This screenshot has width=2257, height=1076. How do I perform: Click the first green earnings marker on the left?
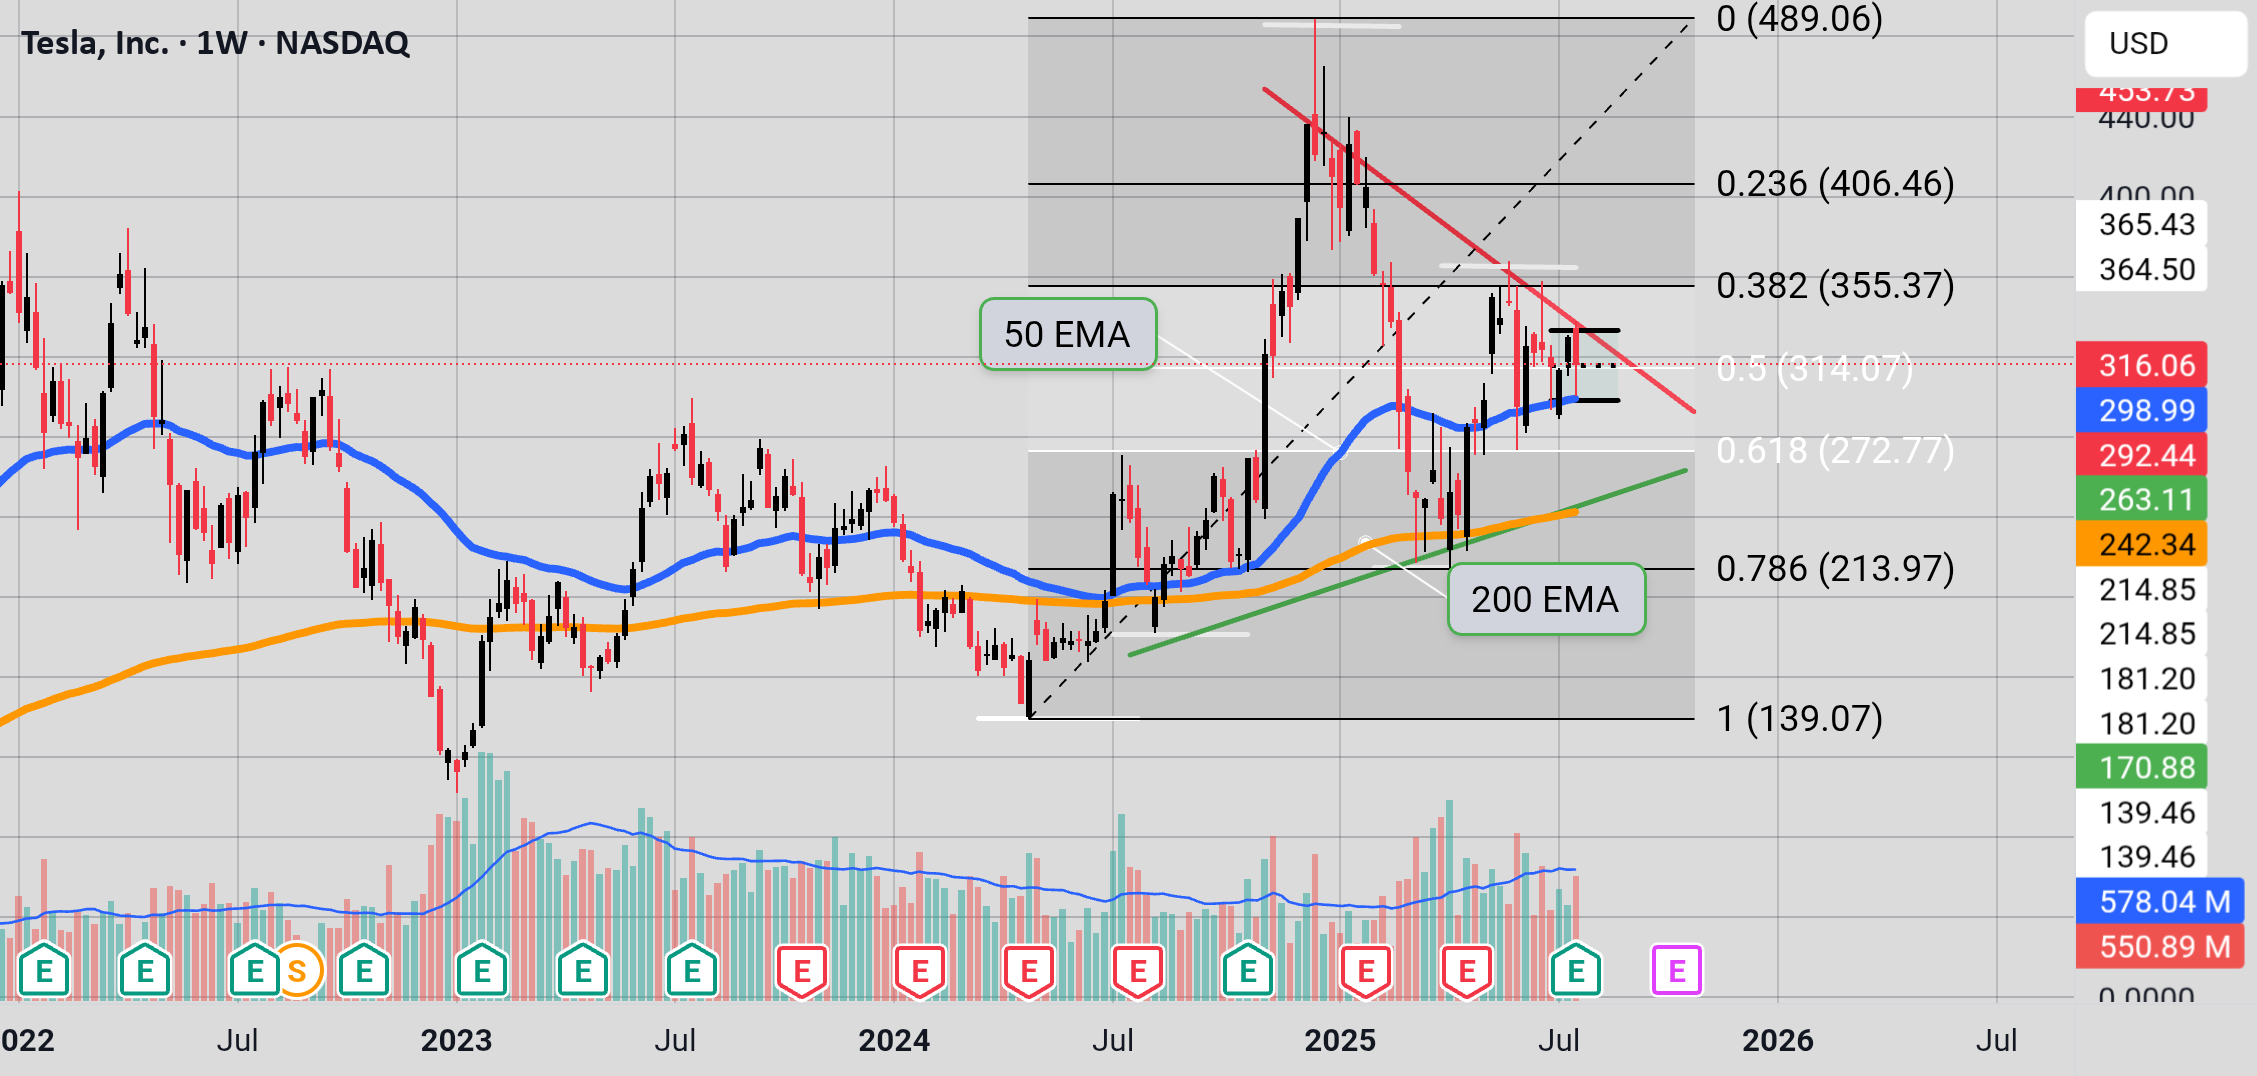click(44, 970)
